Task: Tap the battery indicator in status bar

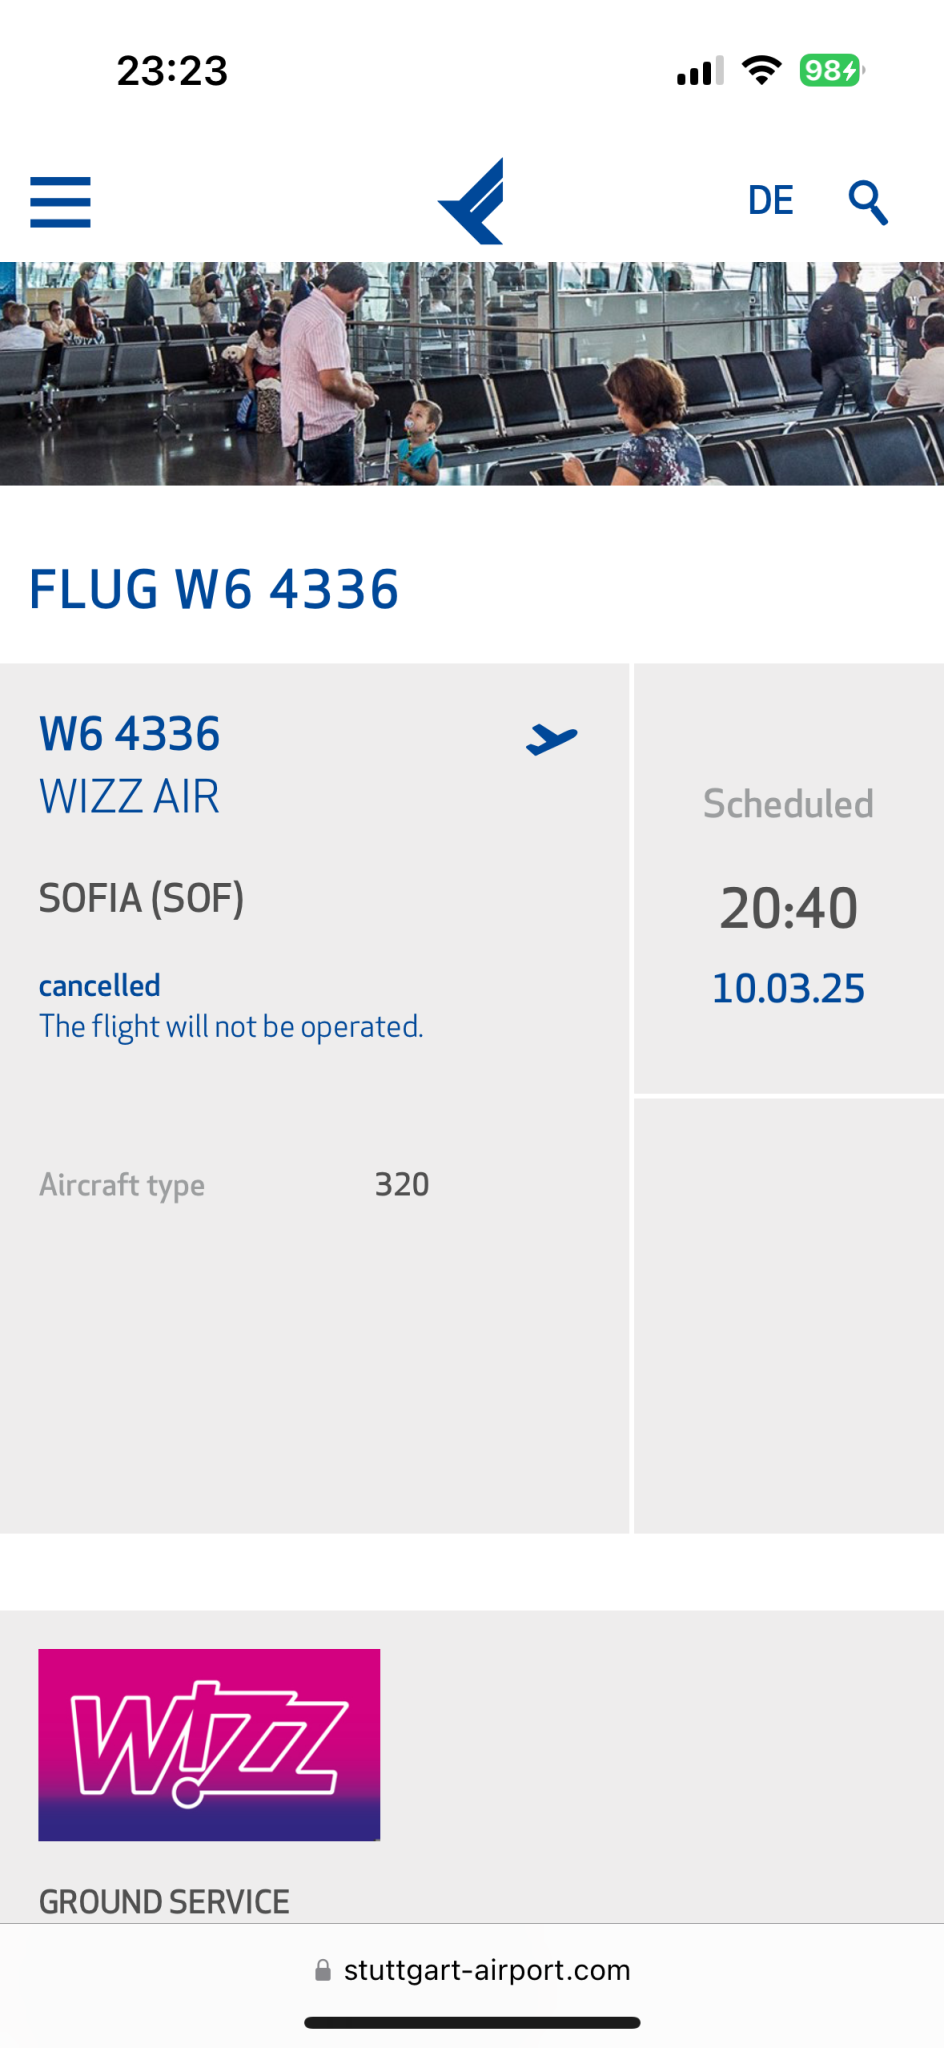Action: point(831,71)
